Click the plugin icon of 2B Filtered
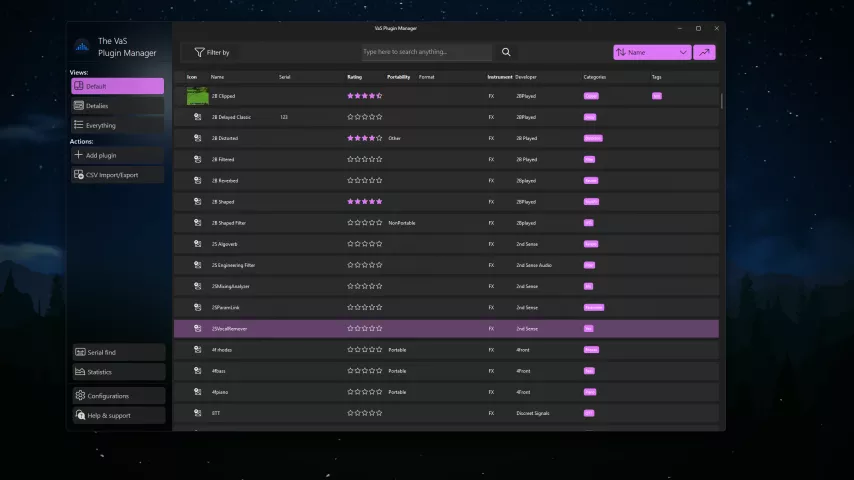 click(x=198, y=160)
